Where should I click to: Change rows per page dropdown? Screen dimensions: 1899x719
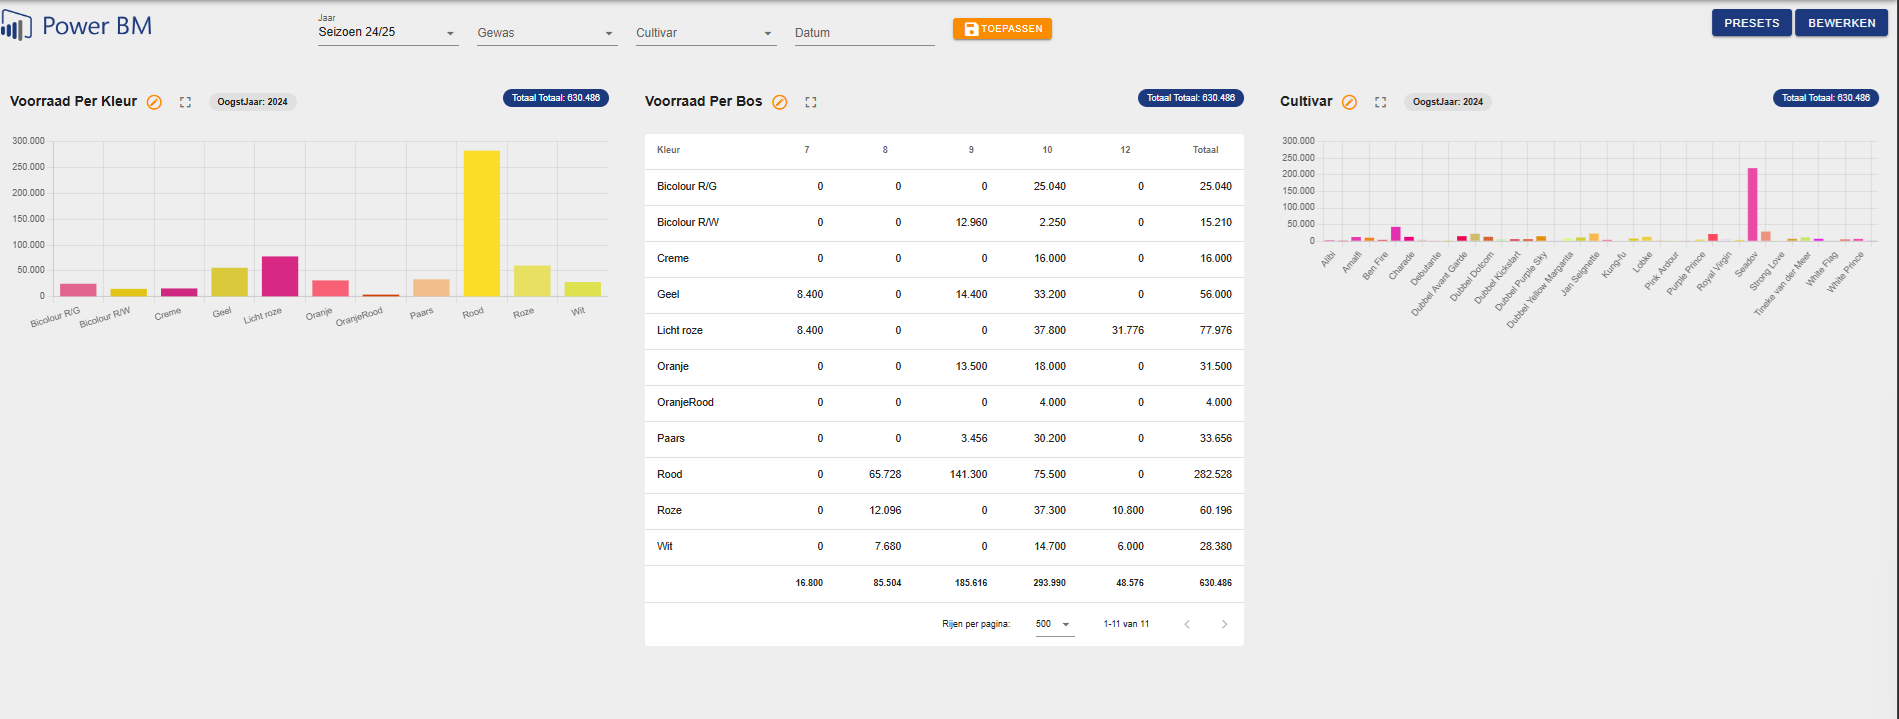pyautogui.click(x=1054, y=624)
